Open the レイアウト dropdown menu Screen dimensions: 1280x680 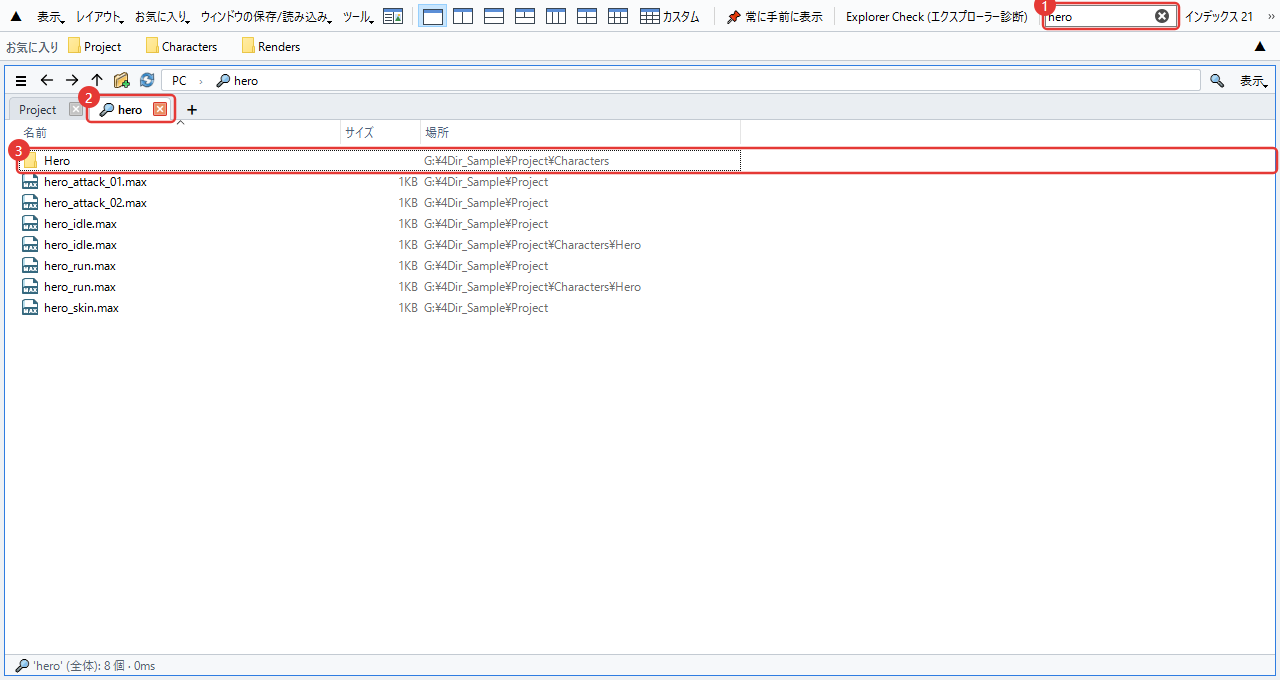(x=100, y=17)
